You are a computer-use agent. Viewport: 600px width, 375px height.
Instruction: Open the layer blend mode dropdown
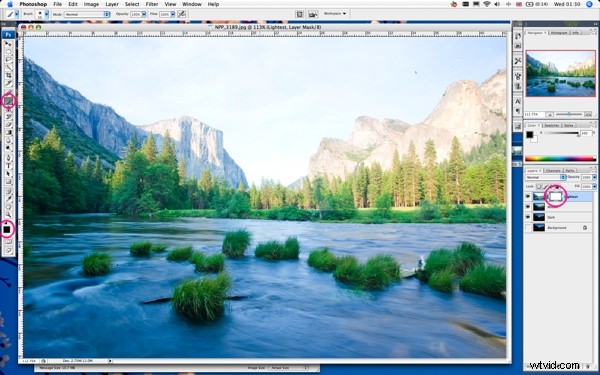click(x=546, y=178)
